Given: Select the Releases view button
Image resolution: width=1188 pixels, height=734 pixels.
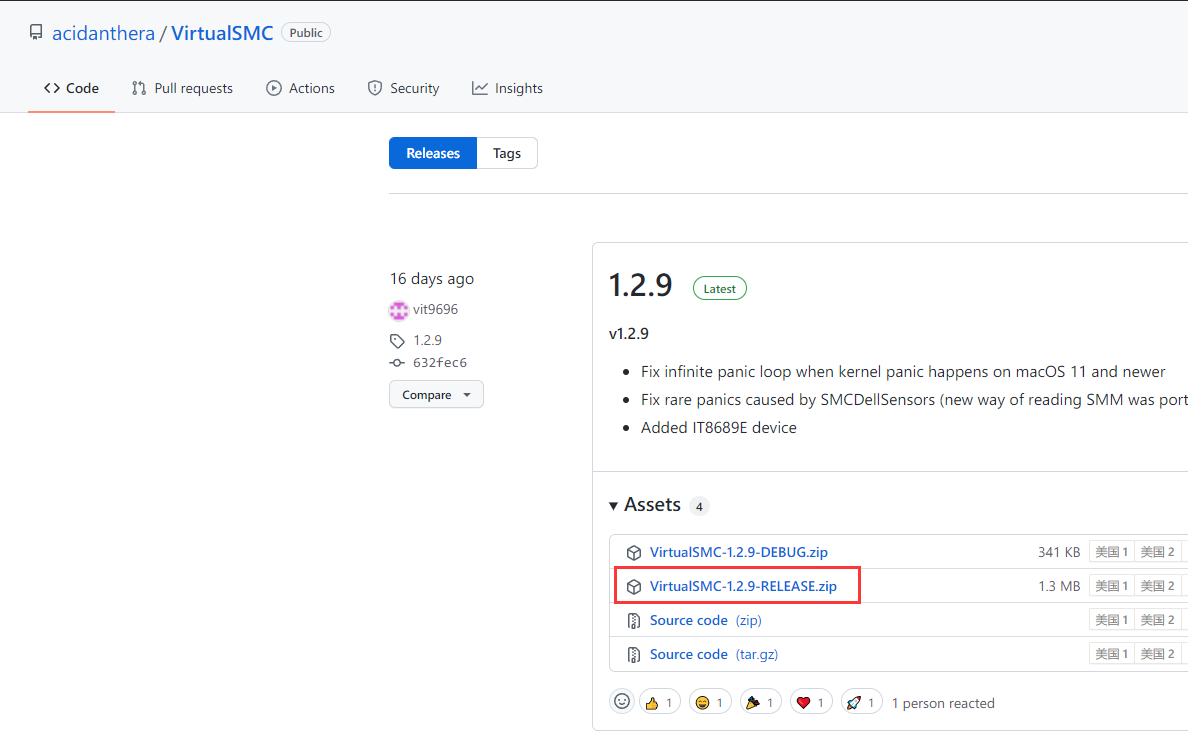Looking at the screenshot, I should (433, 153).
